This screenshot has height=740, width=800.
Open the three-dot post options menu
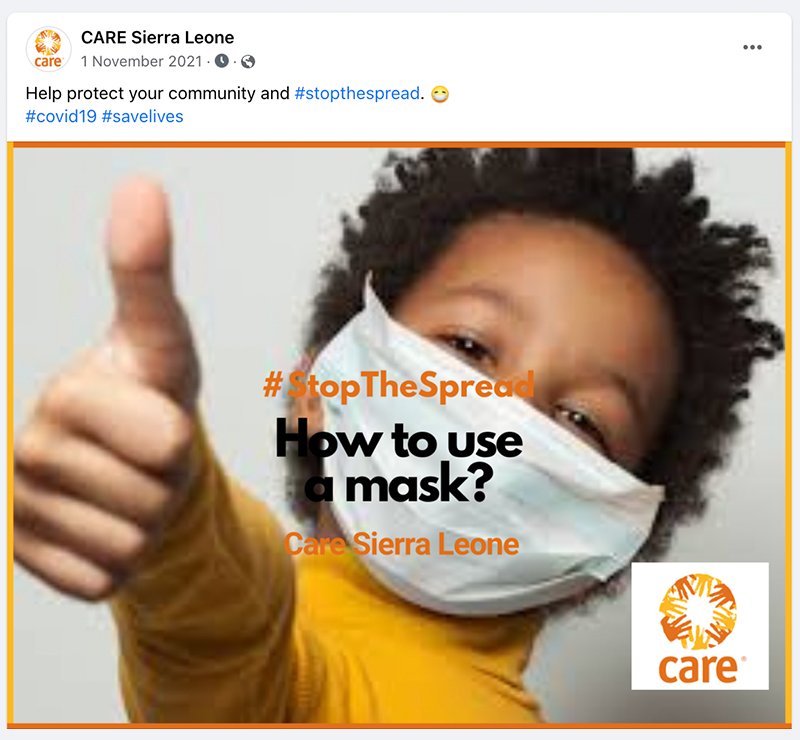point(752,47)
